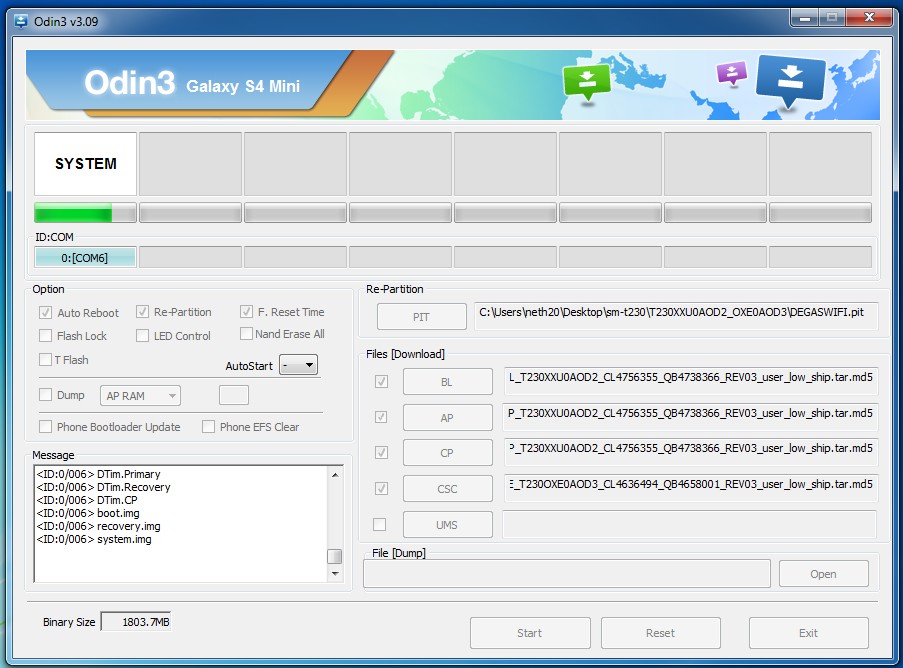Click the Open button for File Dump
Screen dimensions: 903x668
tap(824, 574)
